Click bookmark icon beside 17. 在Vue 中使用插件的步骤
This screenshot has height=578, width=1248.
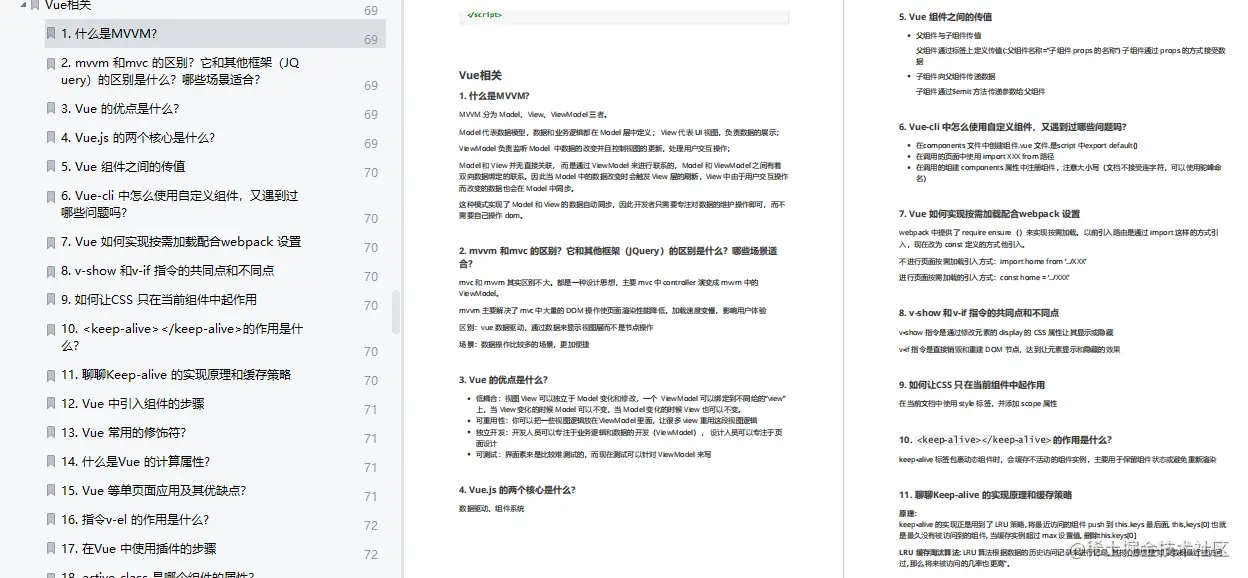coord(51,549)
